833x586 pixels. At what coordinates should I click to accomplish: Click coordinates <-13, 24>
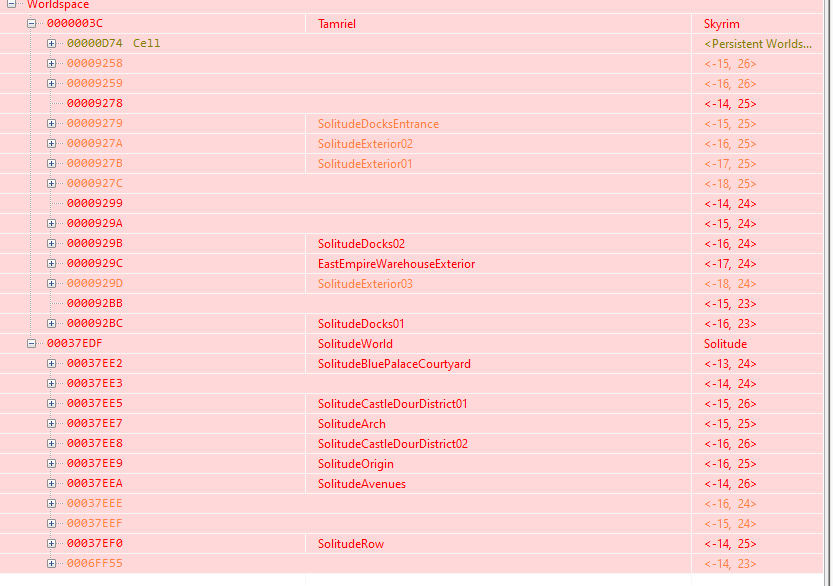click(730, 364)
